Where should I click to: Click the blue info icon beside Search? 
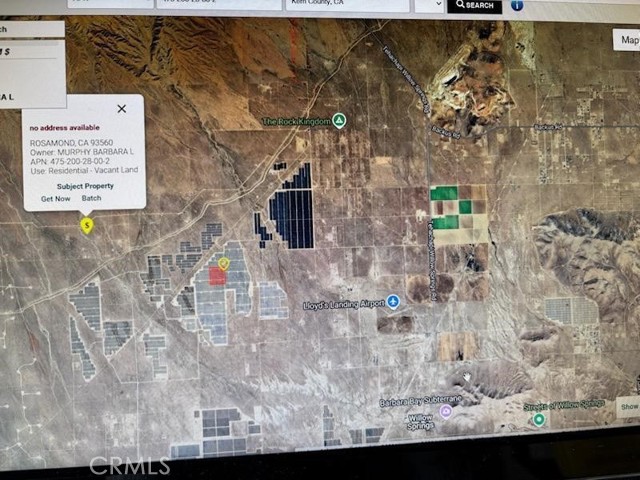[x=516, y=5]
